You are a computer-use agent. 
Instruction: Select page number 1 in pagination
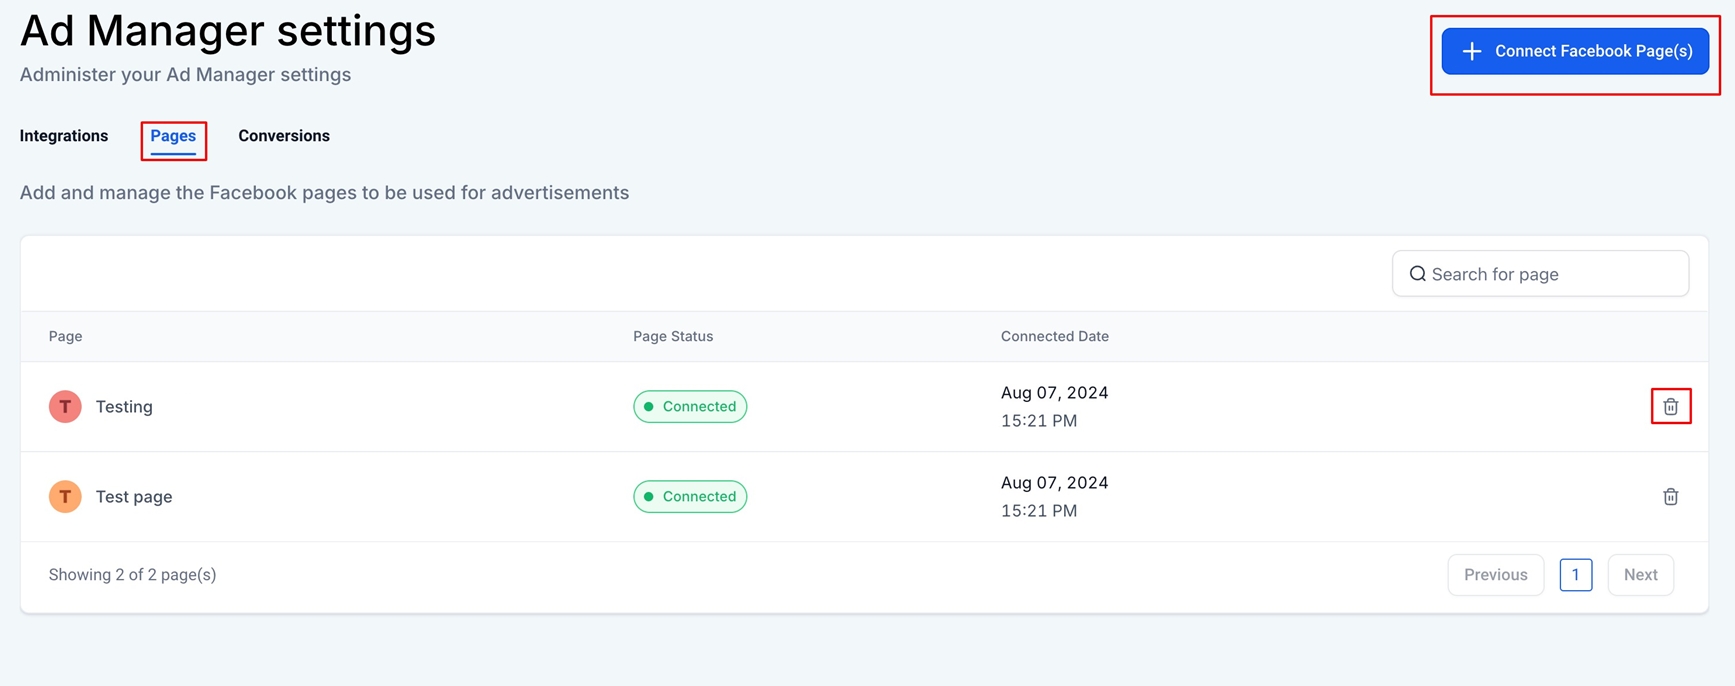point(1575,575)
